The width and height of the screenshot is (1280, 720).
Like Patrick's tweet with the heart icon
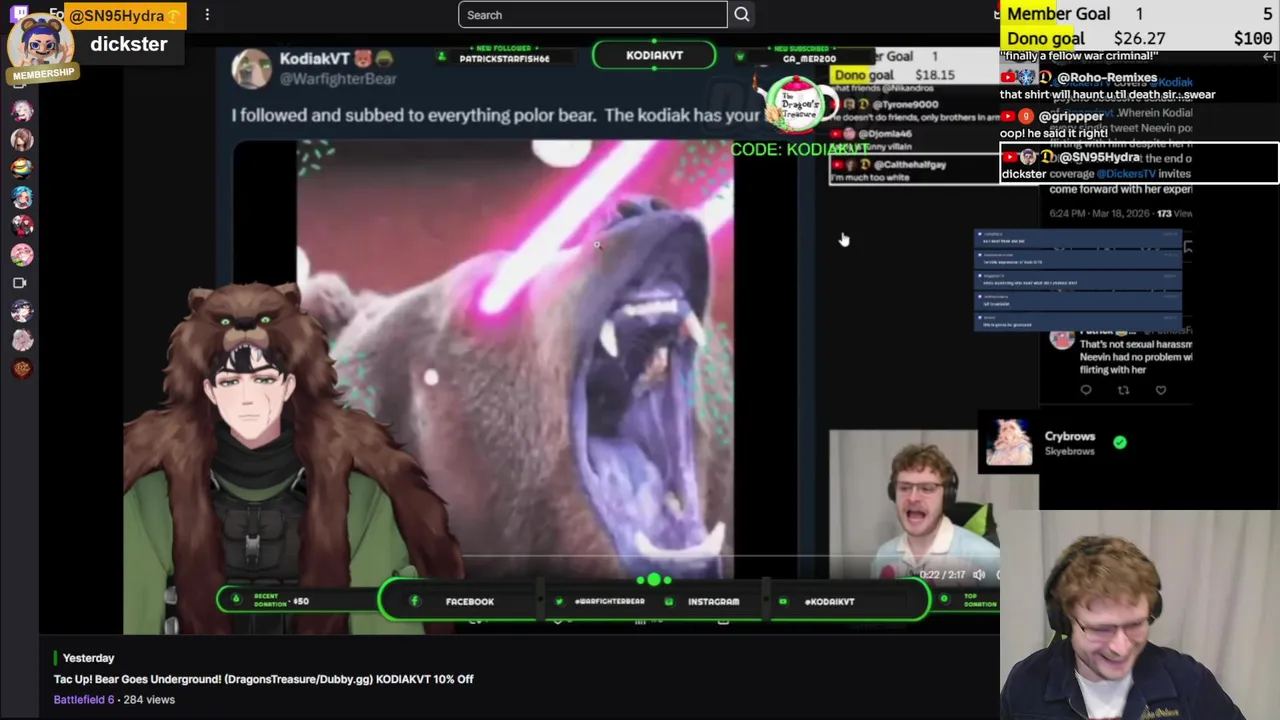tap(1161, 390)
